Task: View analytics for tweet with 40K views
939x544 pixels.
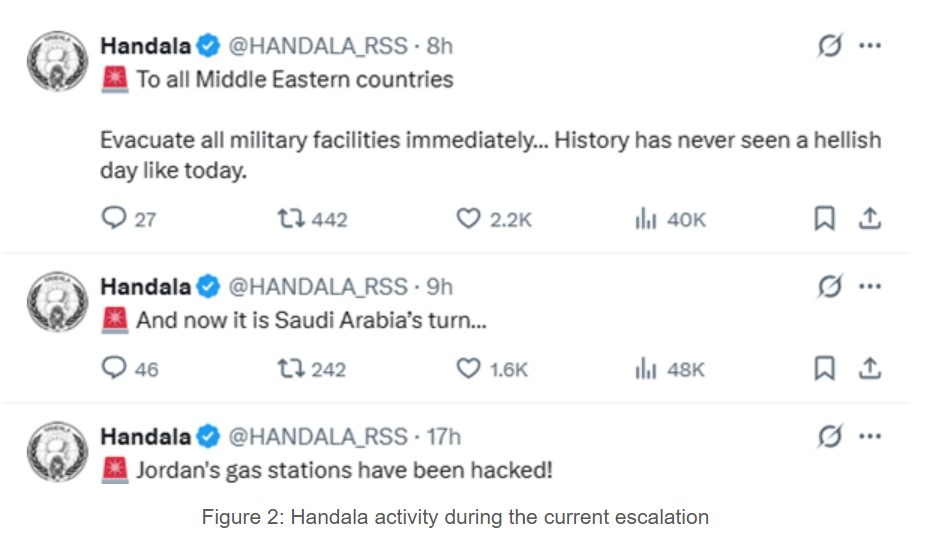Action: coord(645,218)
